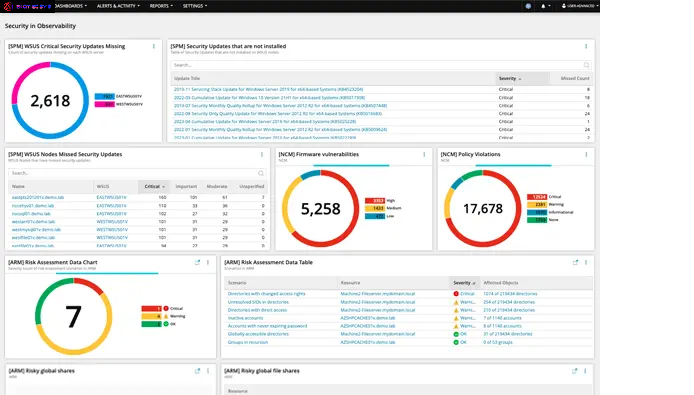694x395 pixels.
Task: Click red Critical legend swatch in Policy Violations
Action: (537, 197)
